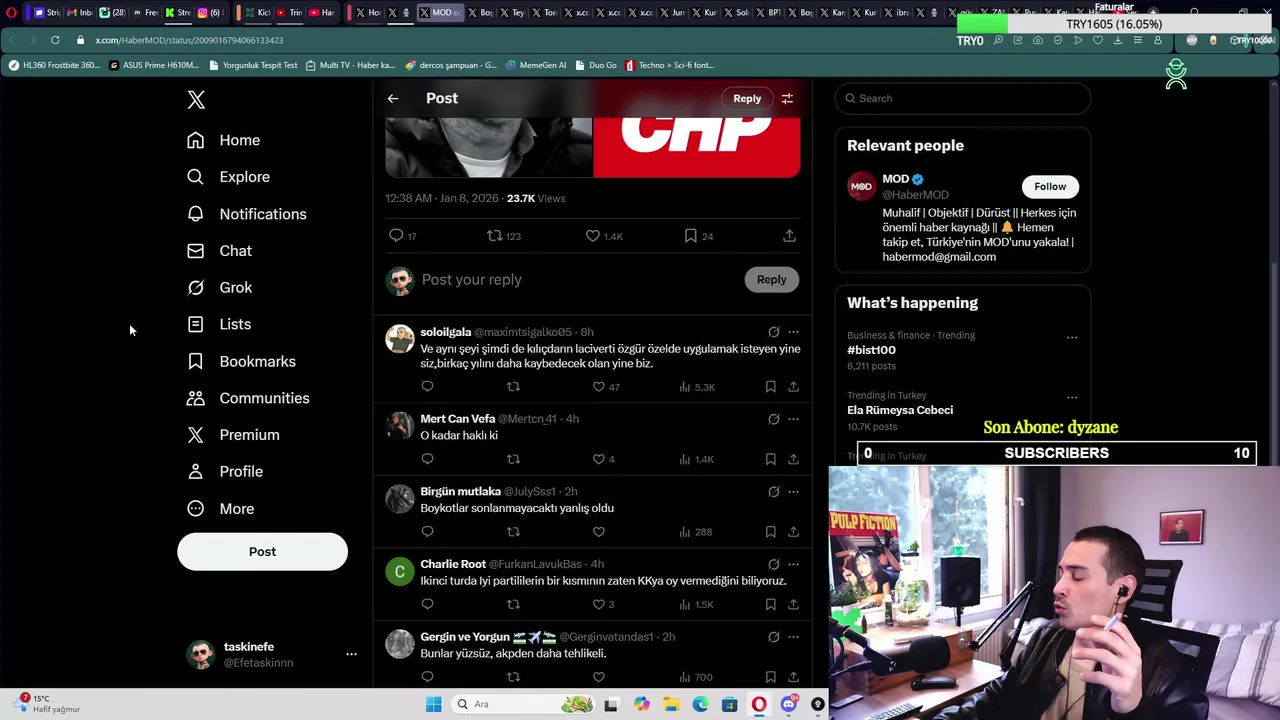This screenshot has width=1280, height=720.
Task: Open Premium in sidebar
Action: tap(233, 435)
